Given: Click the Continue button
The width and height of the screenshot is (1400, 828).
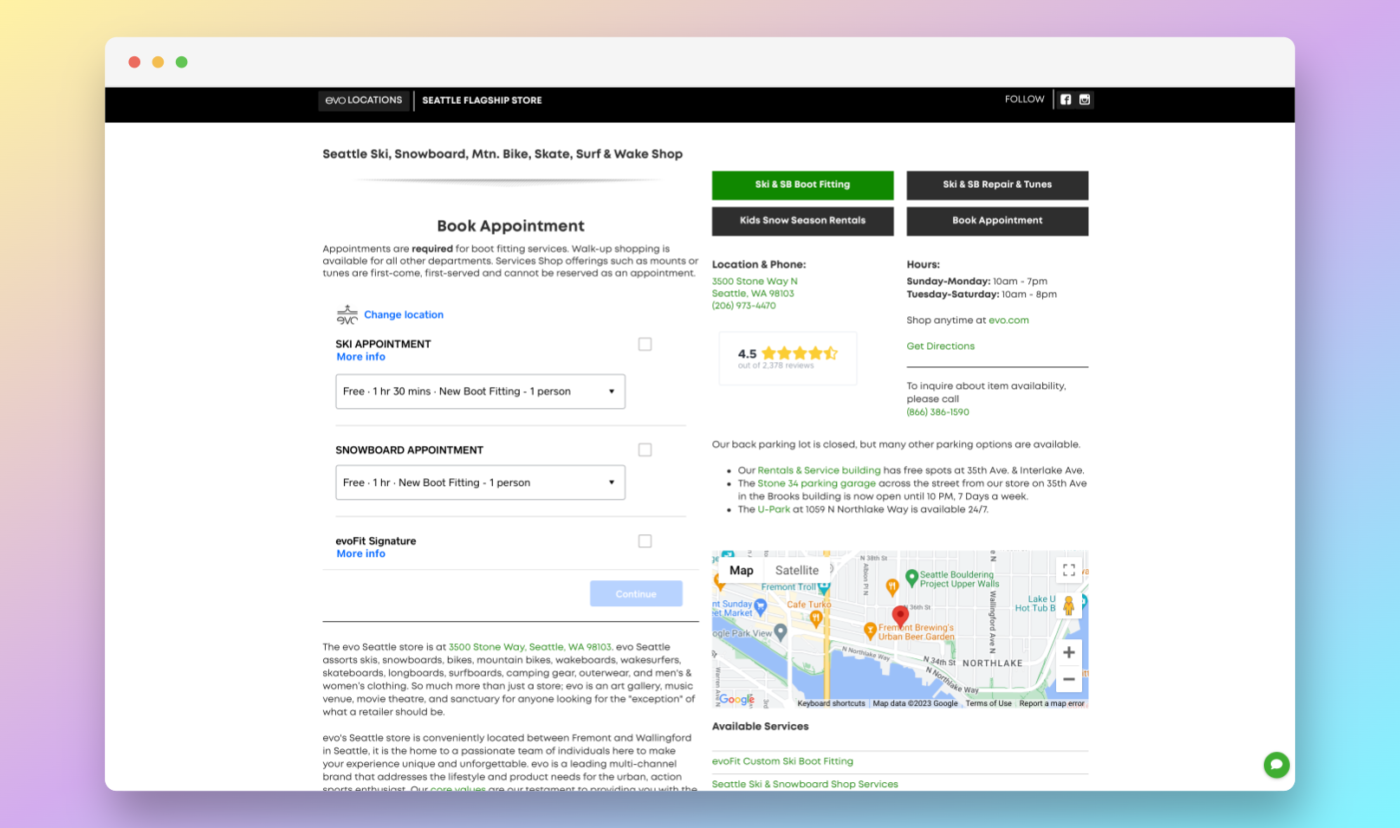Looking at the screenshot, I should [x=636, y=593].
